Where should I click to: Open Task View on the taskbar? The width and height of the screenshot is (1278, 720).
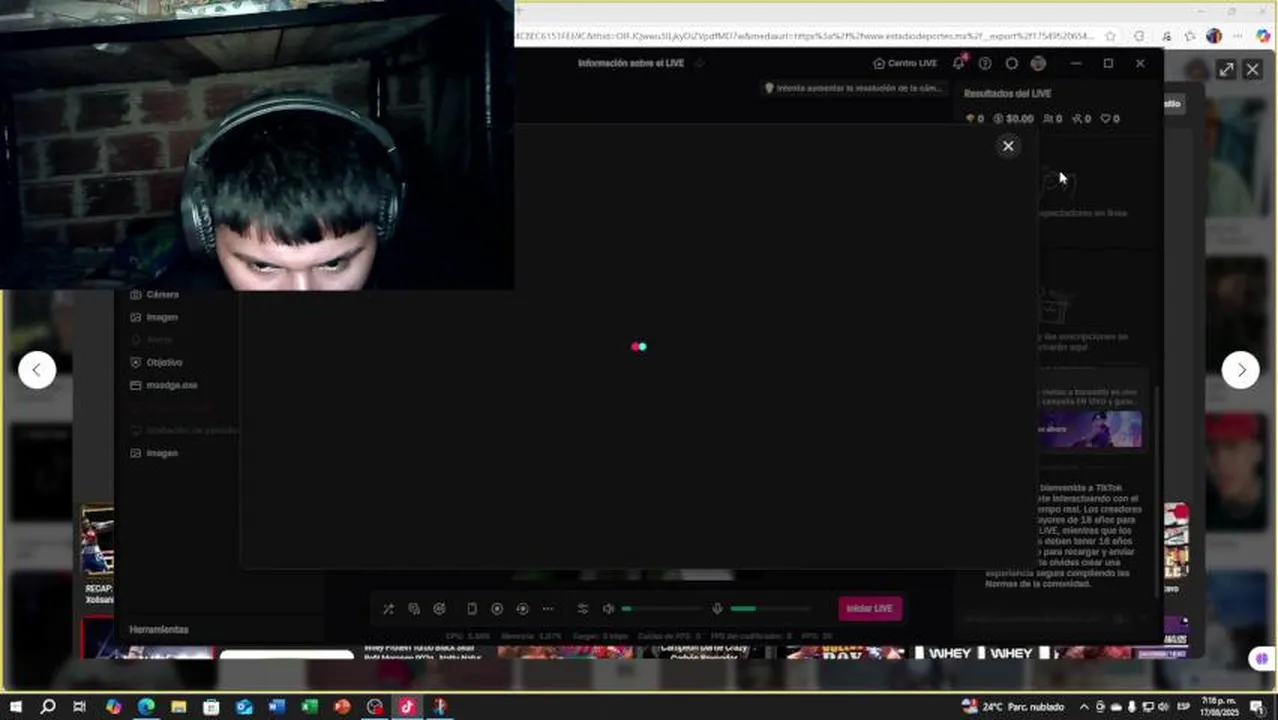click(x=79, y=707)
